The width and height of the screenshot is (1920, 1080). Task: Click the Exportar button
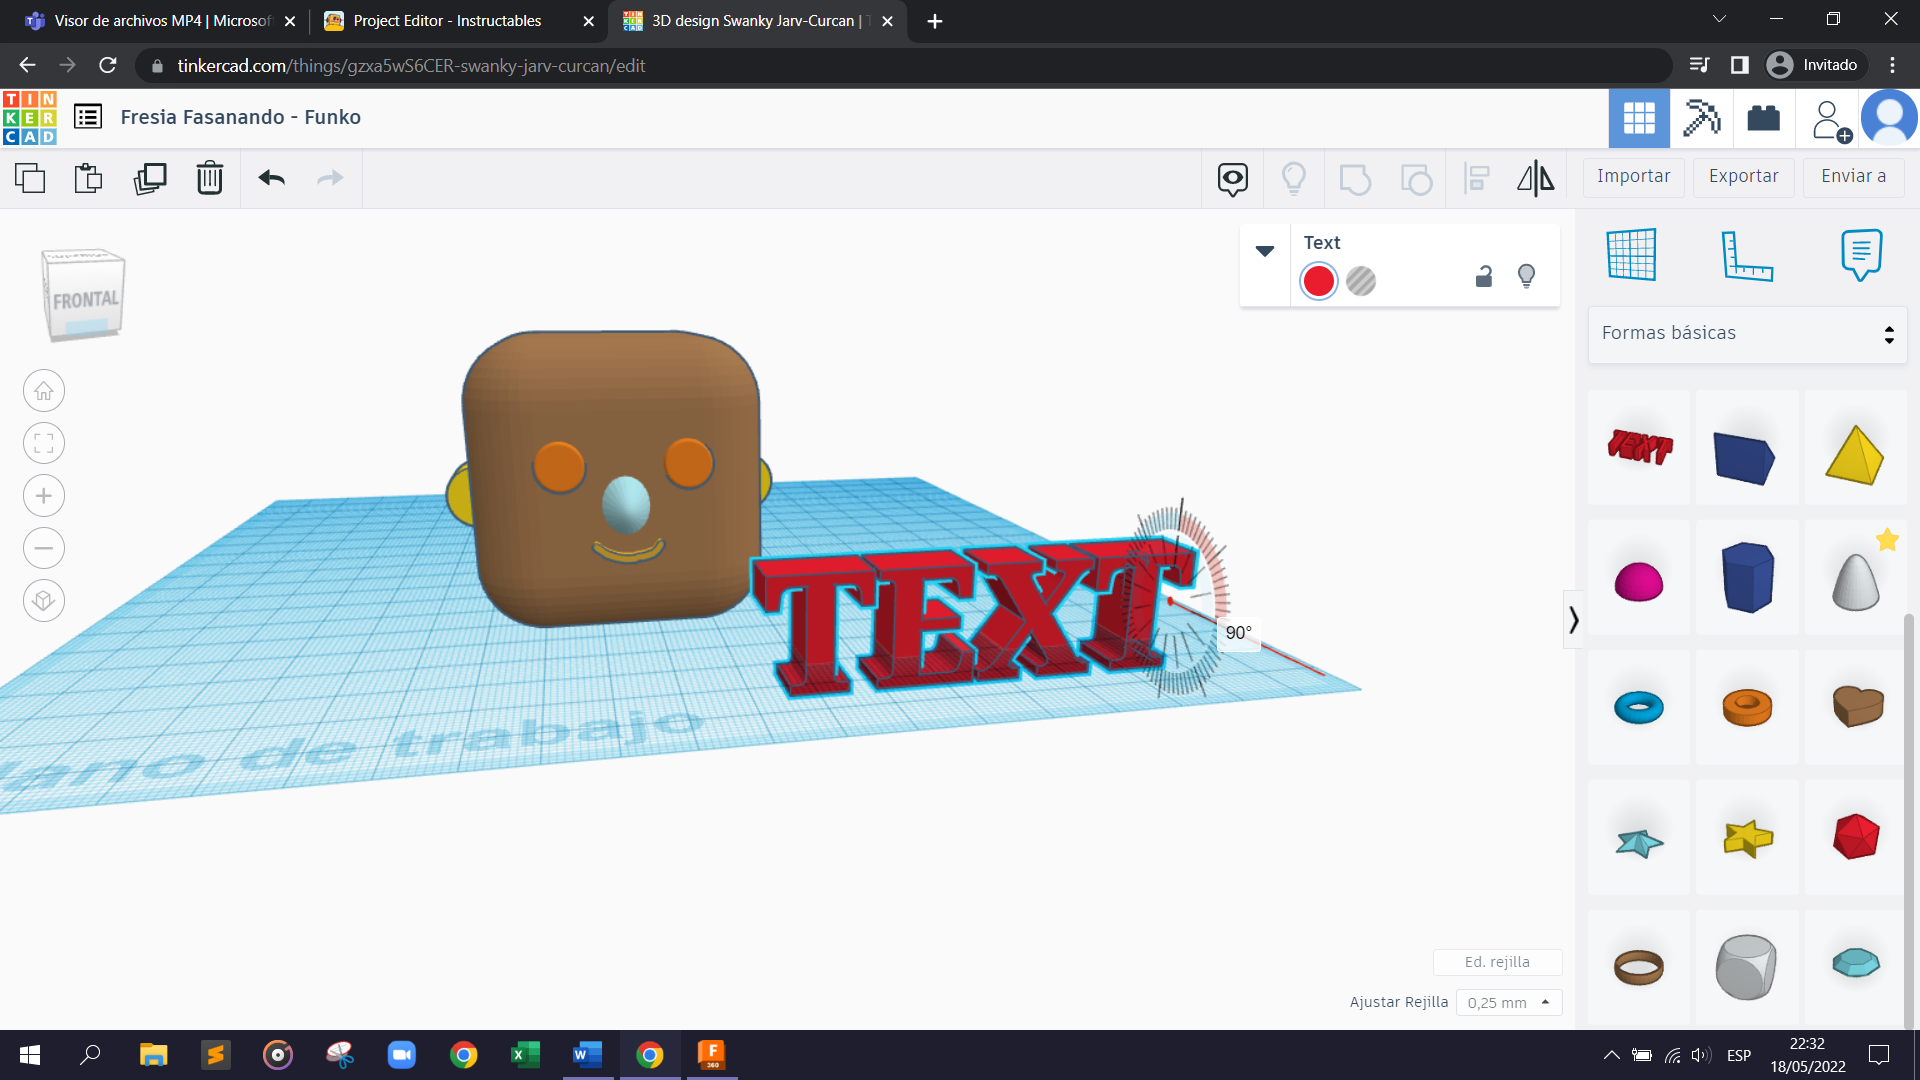[1743, 176]
